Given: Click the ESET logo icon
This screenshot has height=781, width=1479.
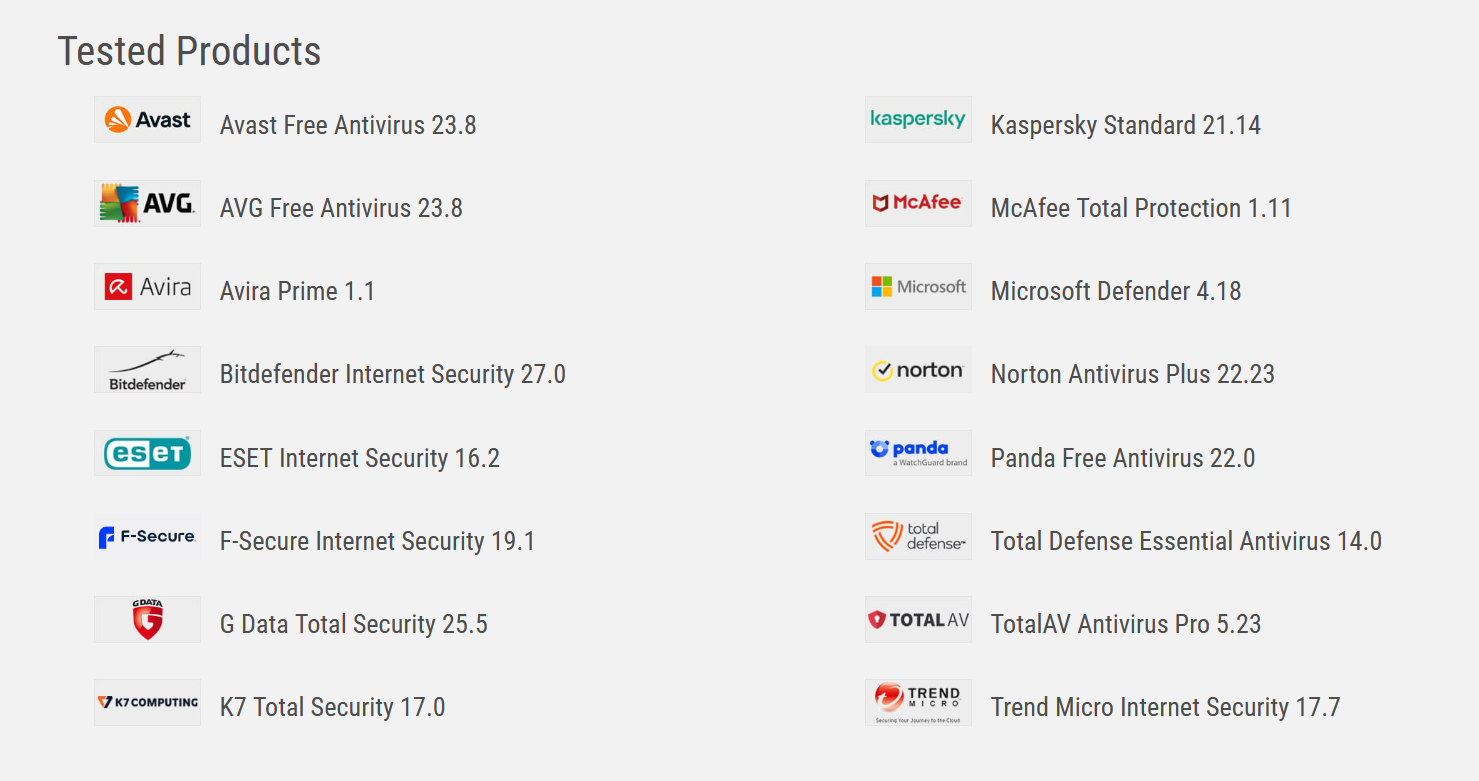Looking at the screenshot, I should click(x=147, y=454).
